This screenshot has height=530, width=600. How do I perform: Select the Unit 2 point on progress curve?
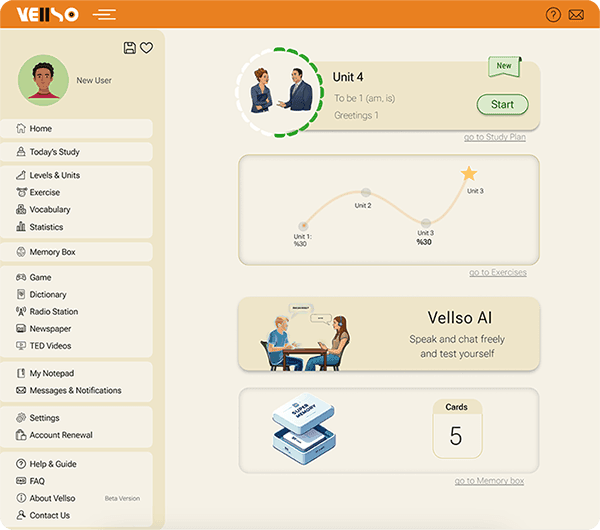point(365,192)
